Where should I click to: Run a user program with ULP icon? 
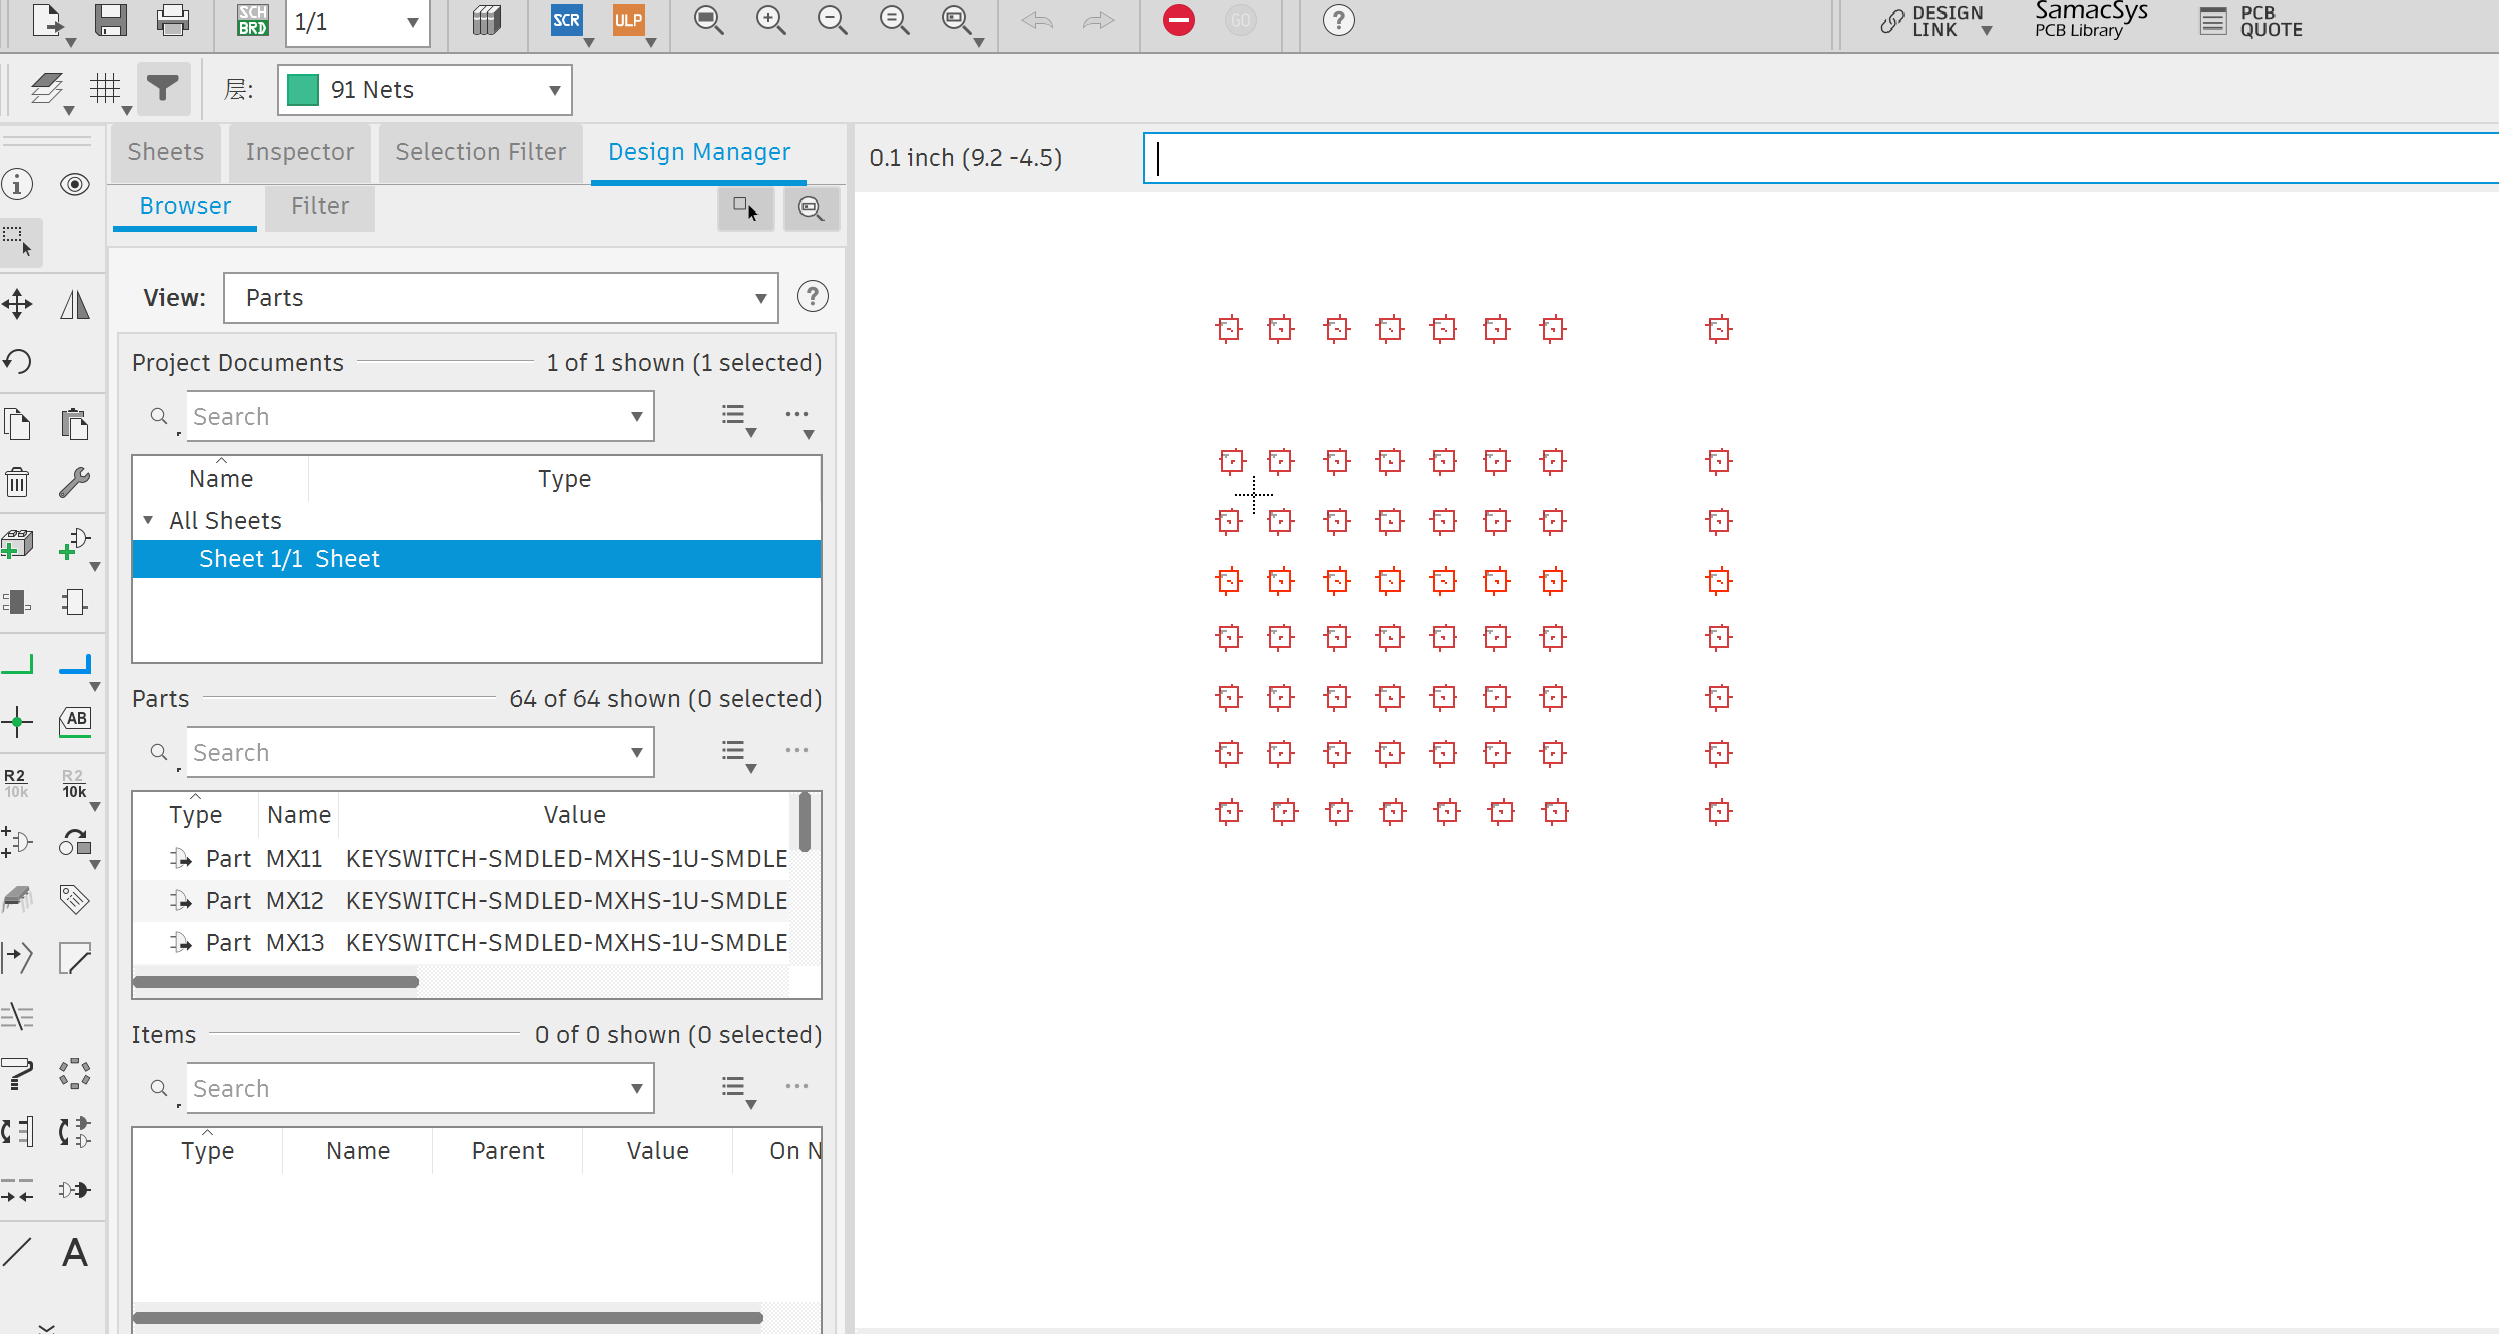(x=628, y=20)
